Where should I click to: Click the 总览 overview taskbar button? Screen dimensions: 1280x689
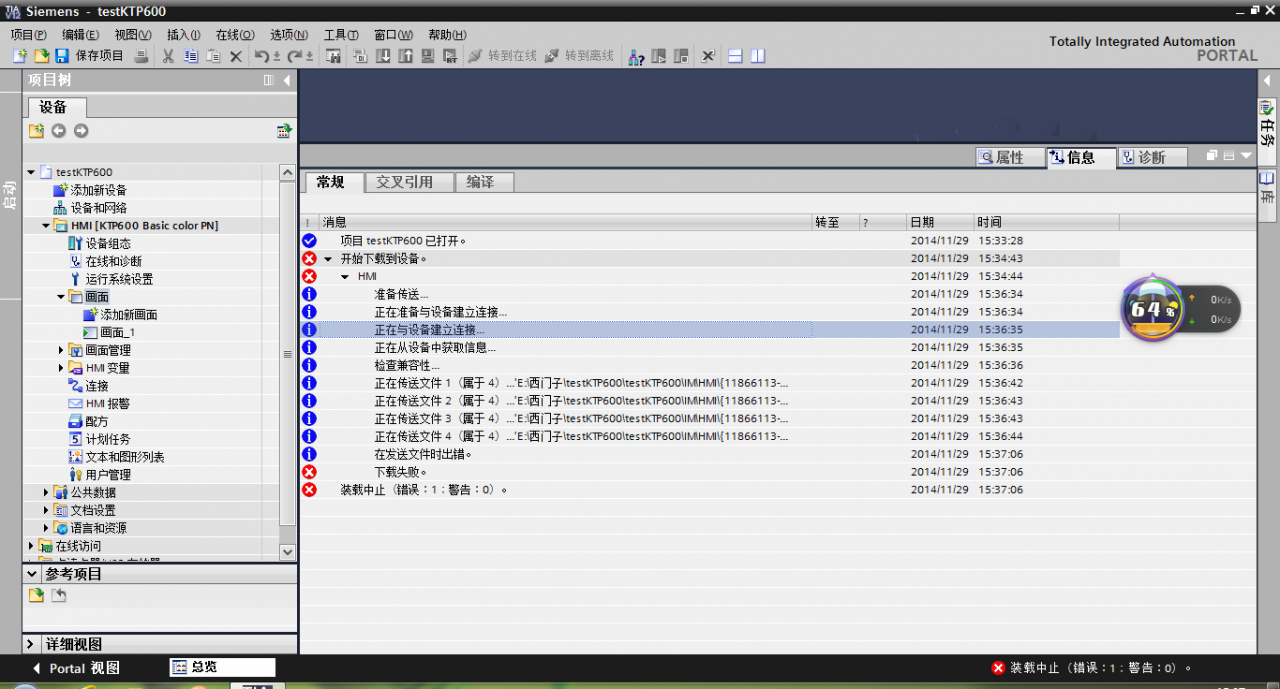click(x=222, y=667)
